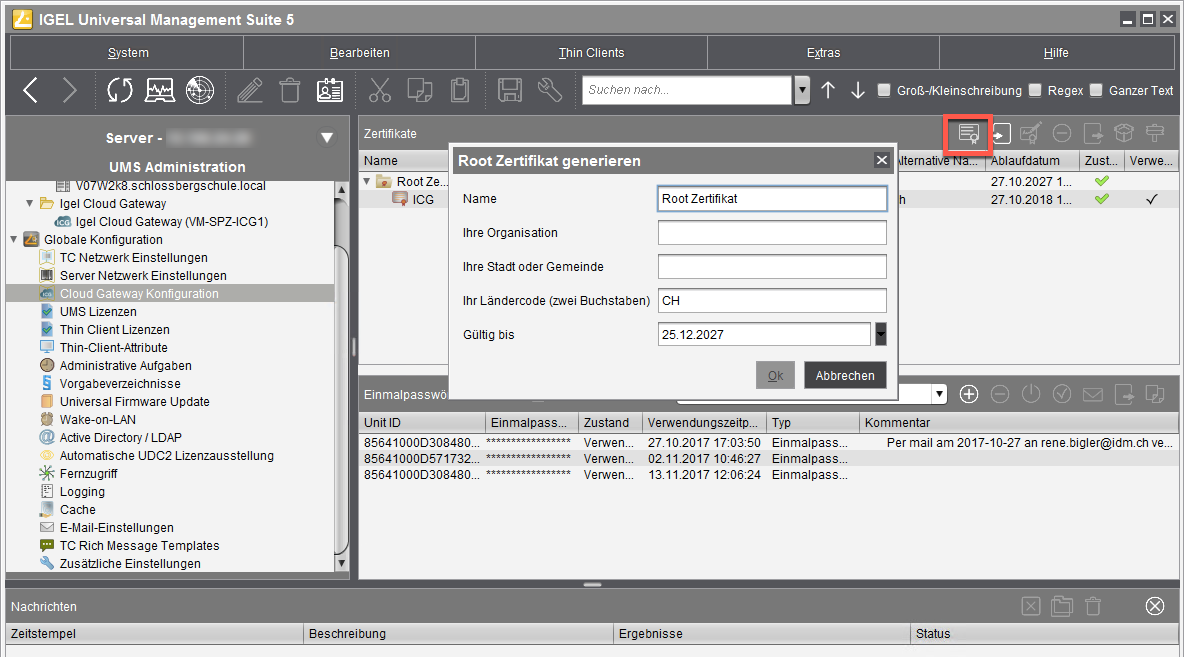Click the back navigation arrow

click(30, 91)
